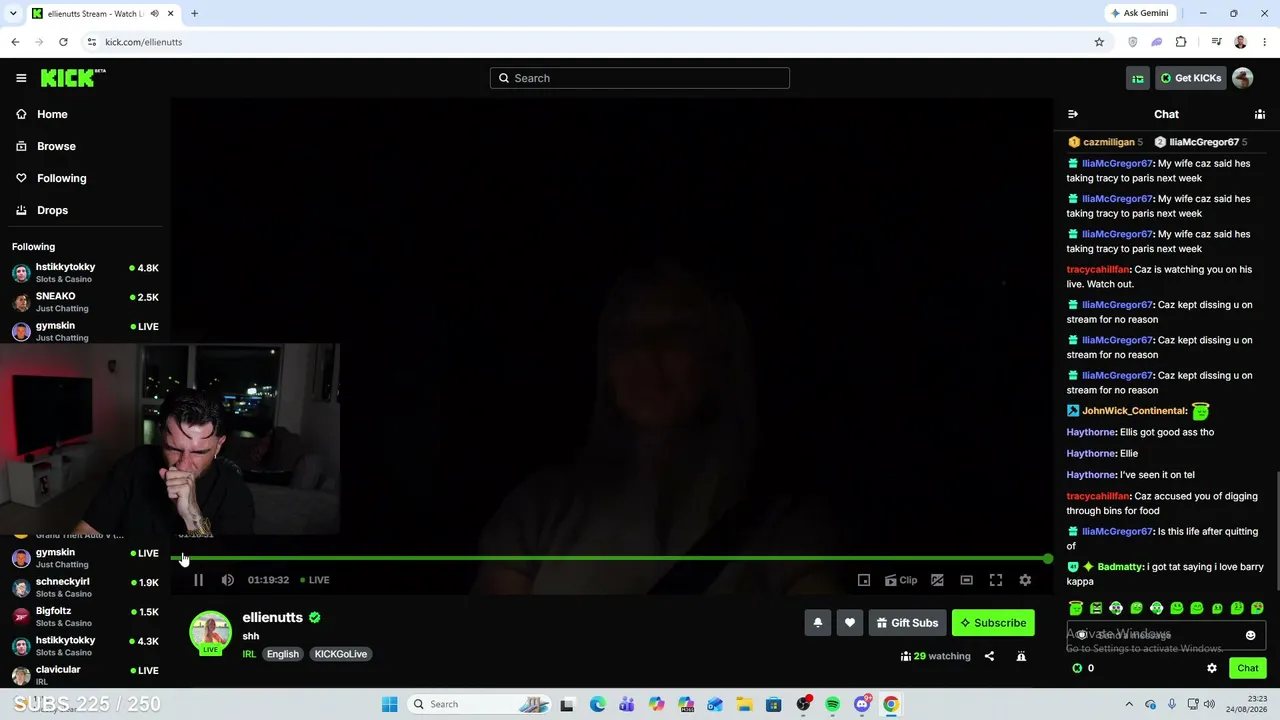Open Discord from the taskbar
Image resolution: width=1280 pixels, height=720 pixels.
click(862, 704)
